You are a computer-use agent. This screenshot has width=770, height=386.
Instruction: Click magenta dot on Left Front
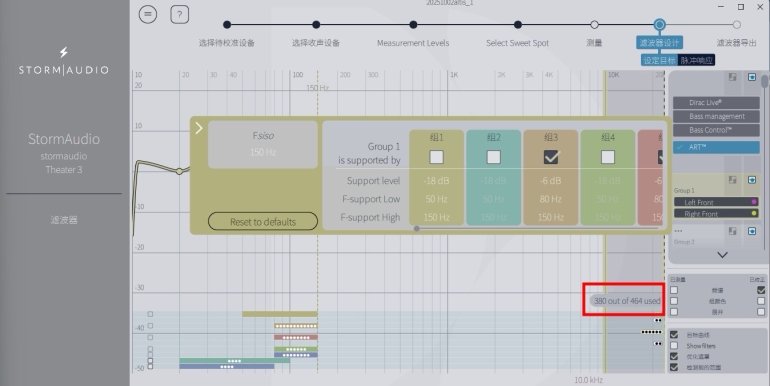(x=754, y=202)
